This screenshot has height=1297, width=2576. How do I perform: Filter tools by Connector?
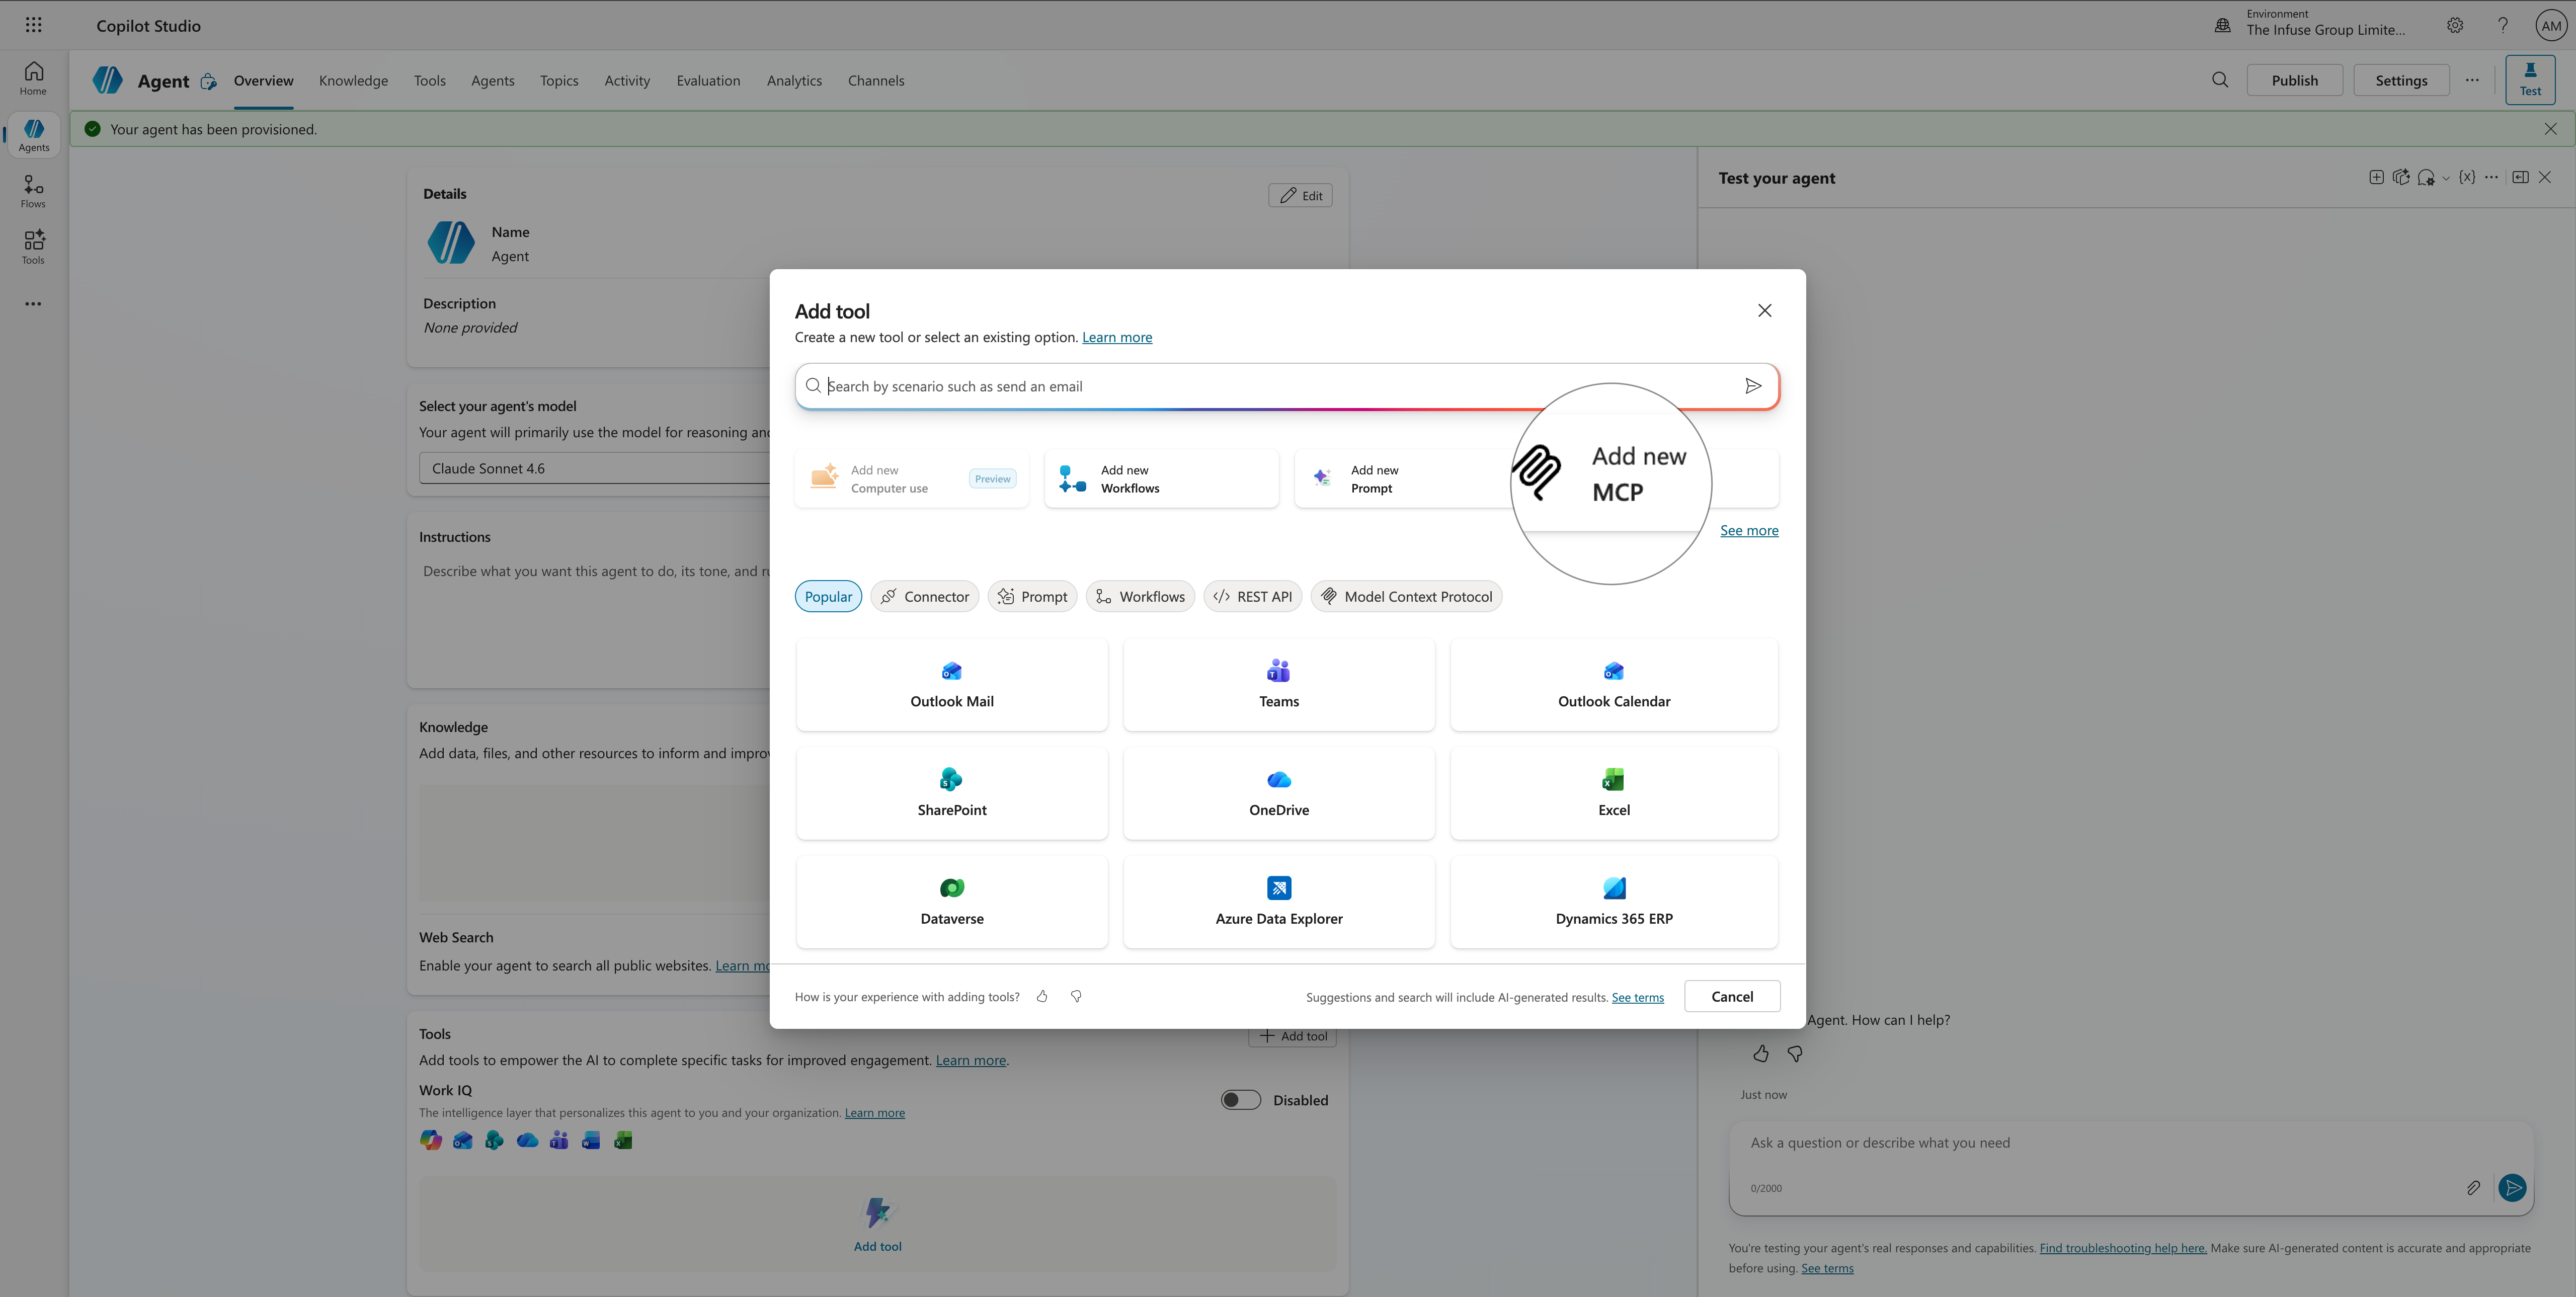[925, 596]
